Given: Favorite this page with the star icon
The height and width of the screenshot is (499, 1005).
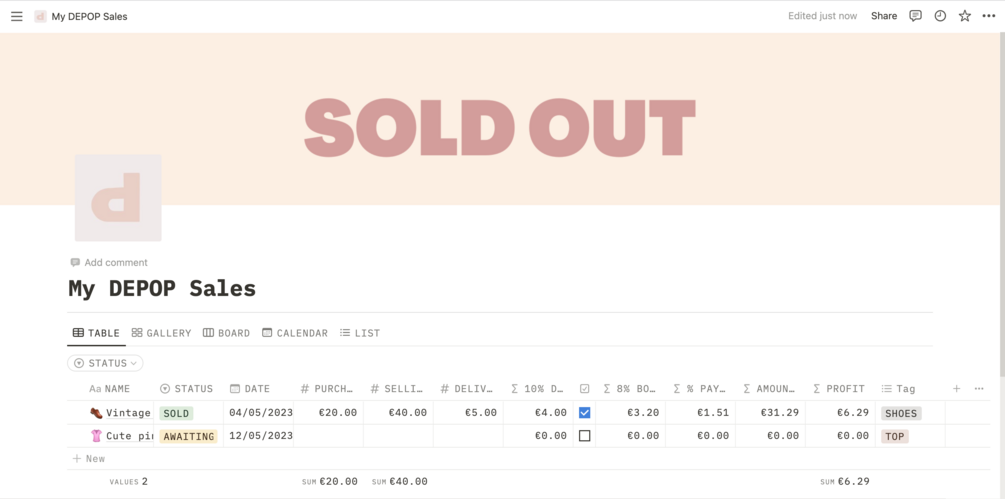Looking at the screenshot, I should pyautogui.click(x=964, y=16).
